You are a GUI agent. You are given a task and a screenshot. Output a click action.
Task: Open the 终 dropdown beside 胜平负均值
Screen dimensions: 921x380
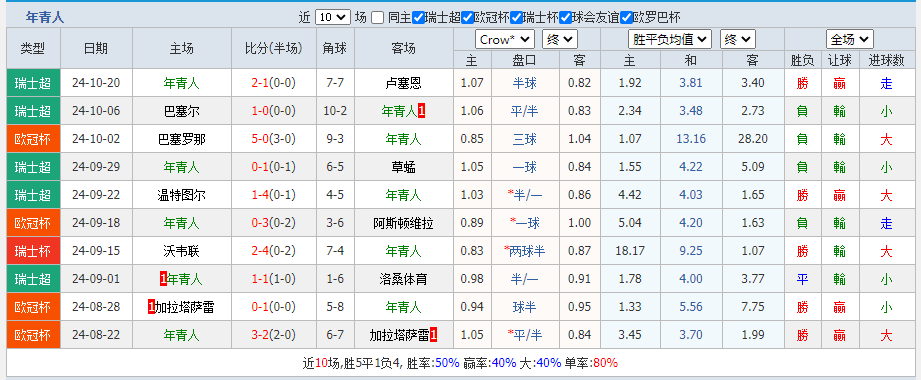(738, 39)
